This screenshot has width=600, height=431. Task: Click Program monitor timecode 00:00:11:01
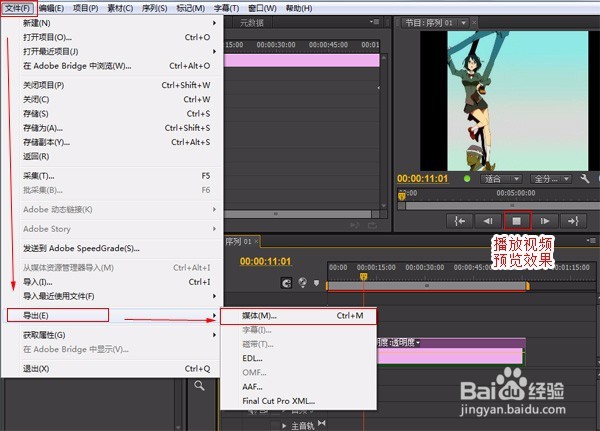(x=422, y=179)
